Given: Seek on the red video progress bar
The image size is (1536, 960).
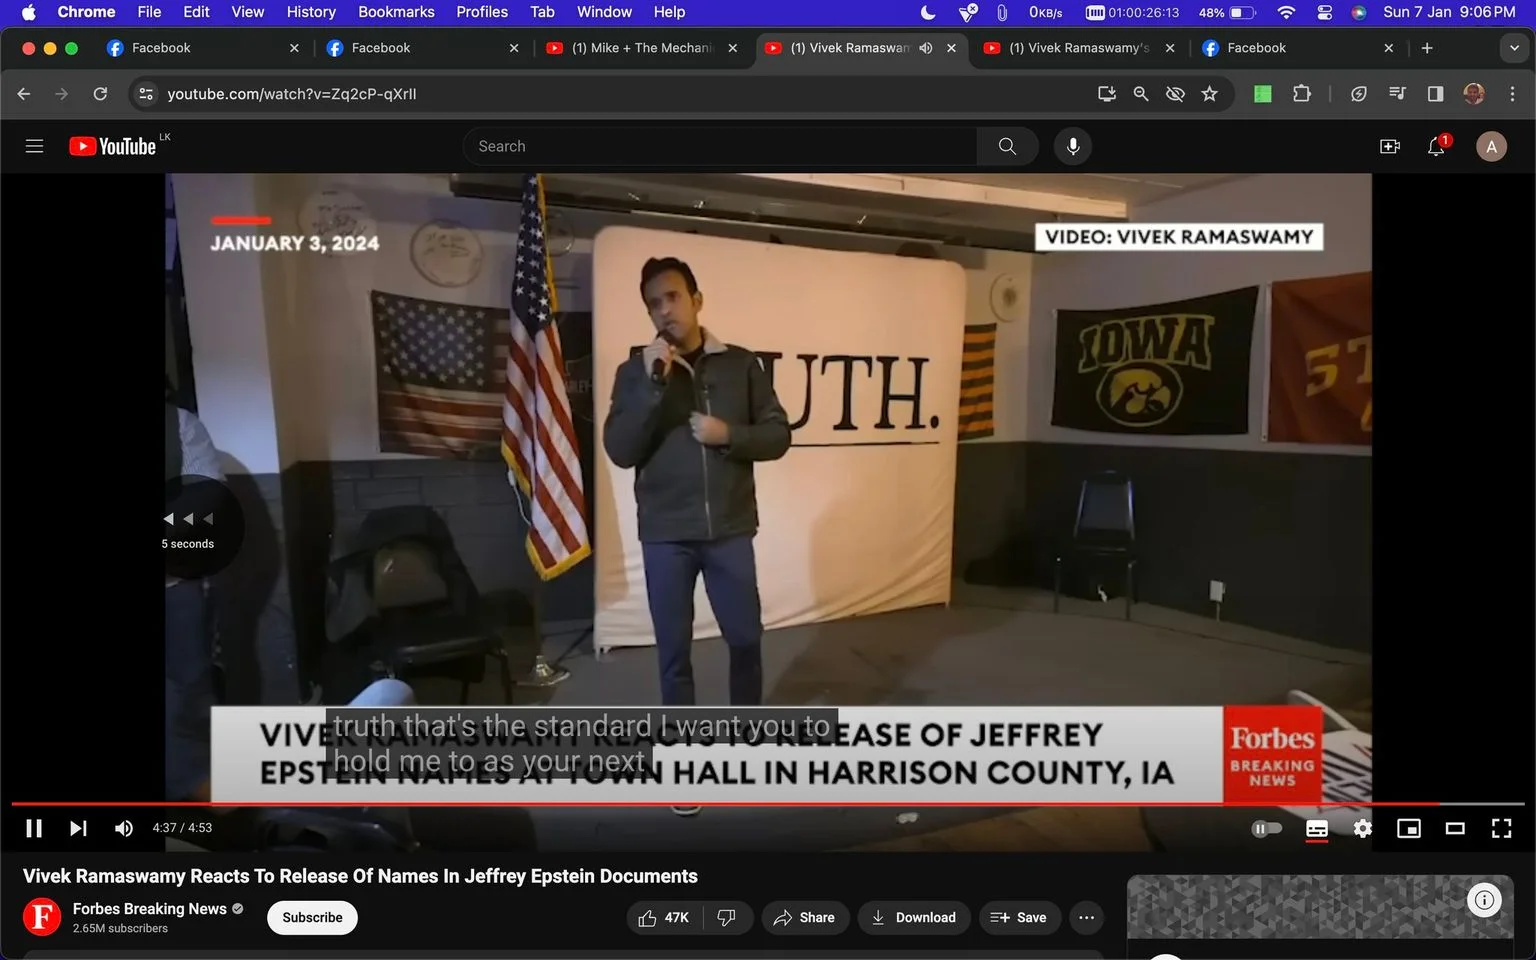Looking at the screenshot, I should click(768, 803).
